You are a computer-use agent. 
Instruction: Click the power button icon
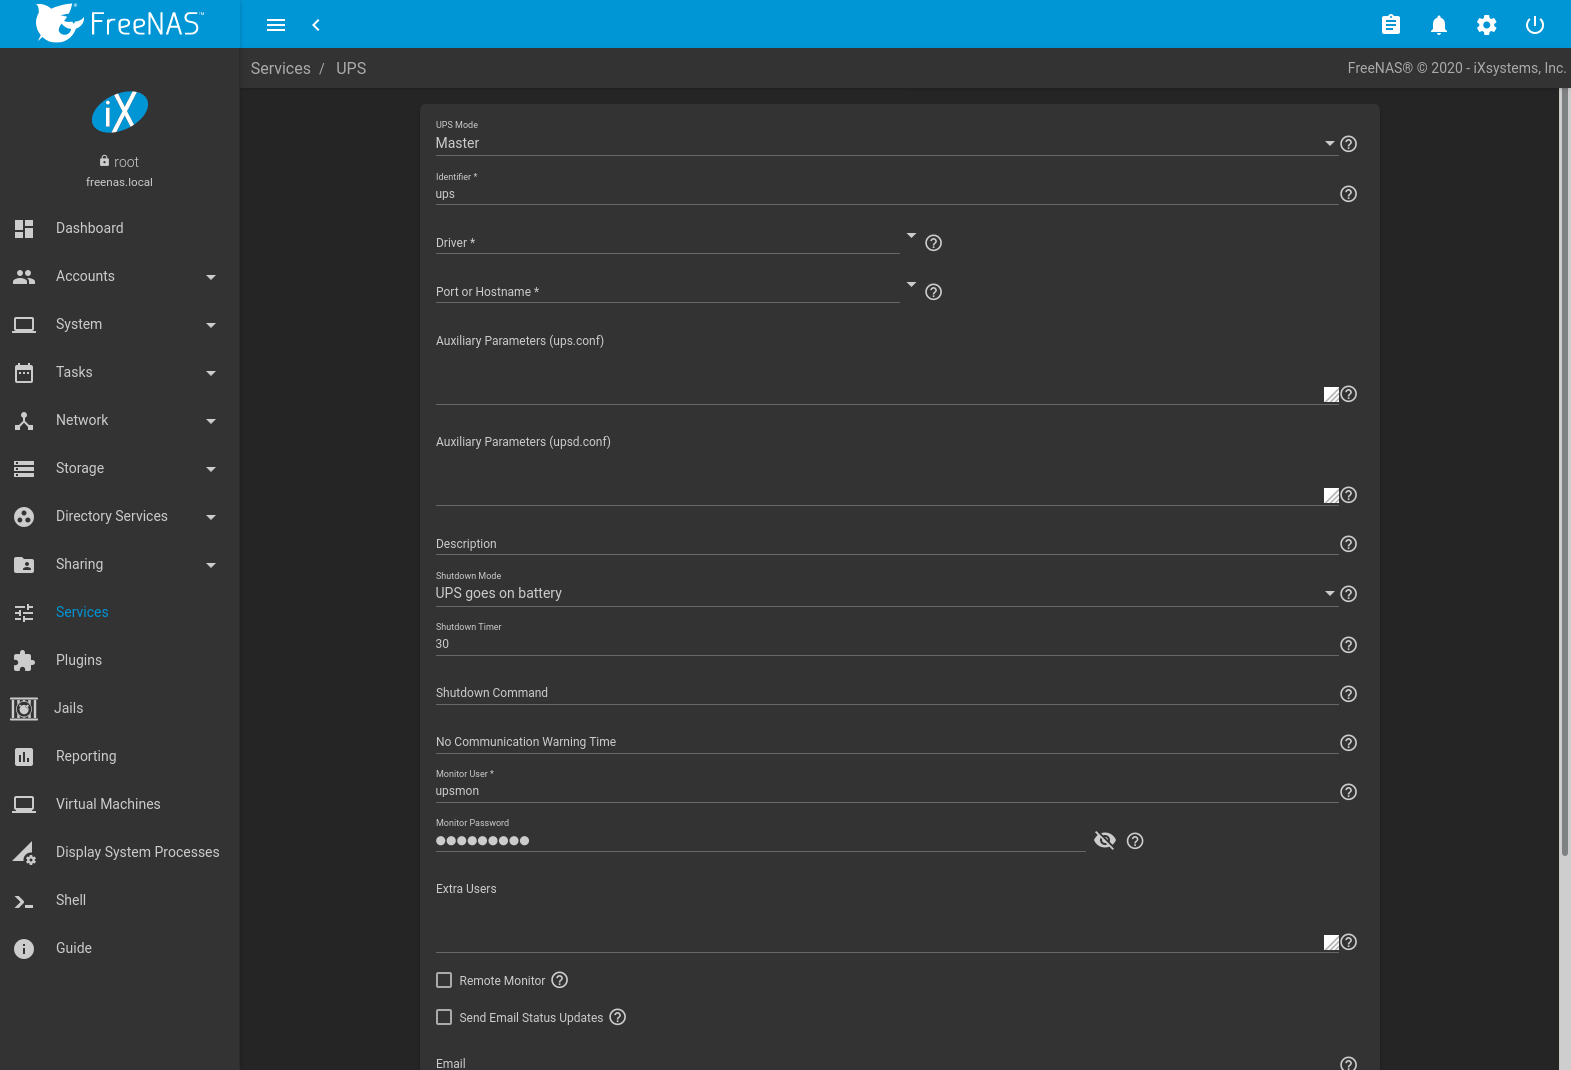1534,25
